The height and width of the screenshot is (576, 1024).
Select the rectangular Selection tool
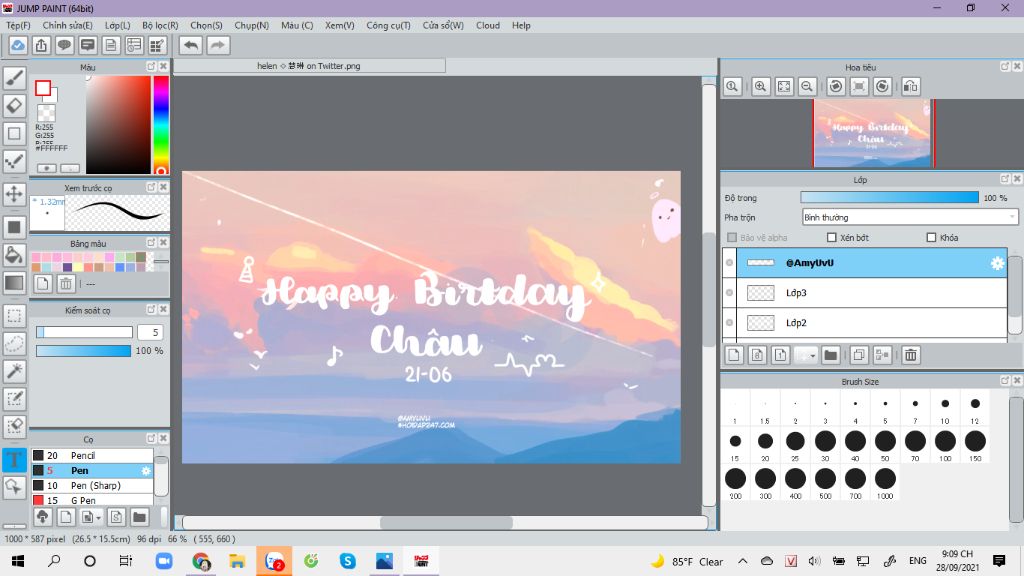click(14, 315)
